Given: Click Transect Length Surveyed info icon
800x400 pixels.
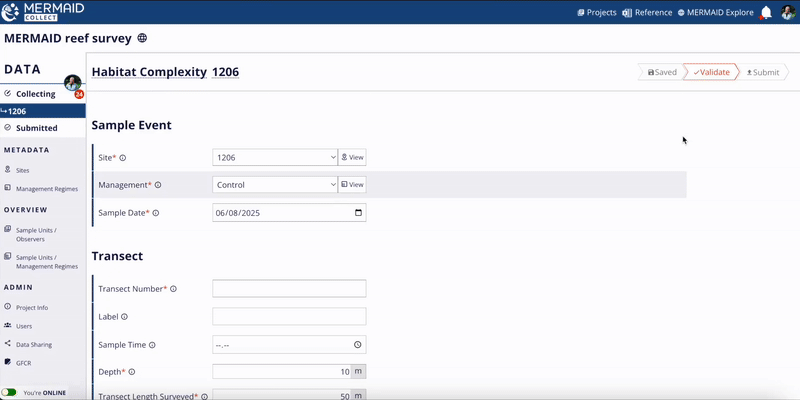Looking at the screenshot, I should (204, 396).
